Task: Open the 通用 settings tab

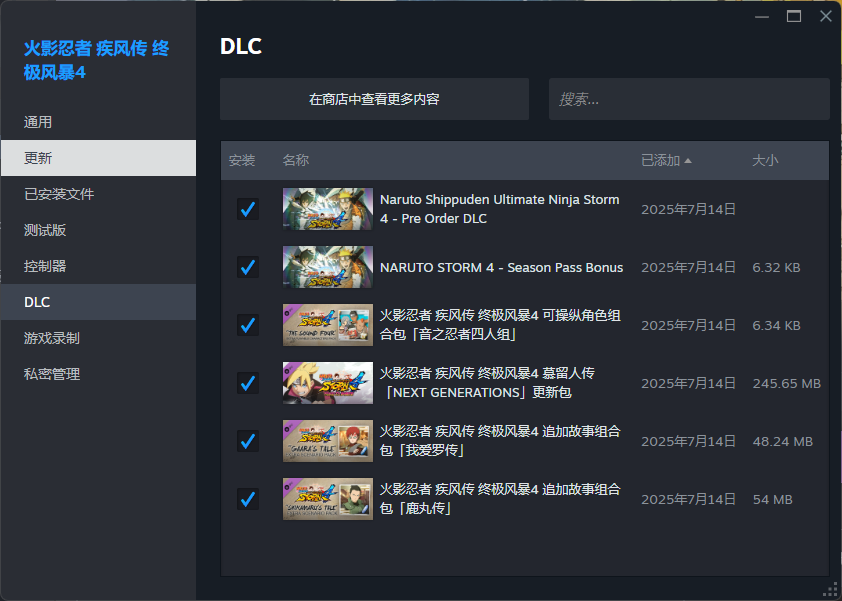Action: [98, 122]
